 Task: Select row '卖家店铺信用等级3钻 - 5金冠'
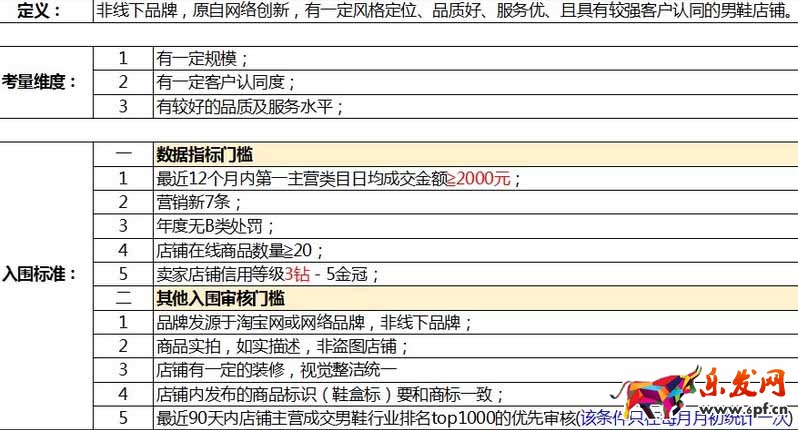click(x=475, y=274)
